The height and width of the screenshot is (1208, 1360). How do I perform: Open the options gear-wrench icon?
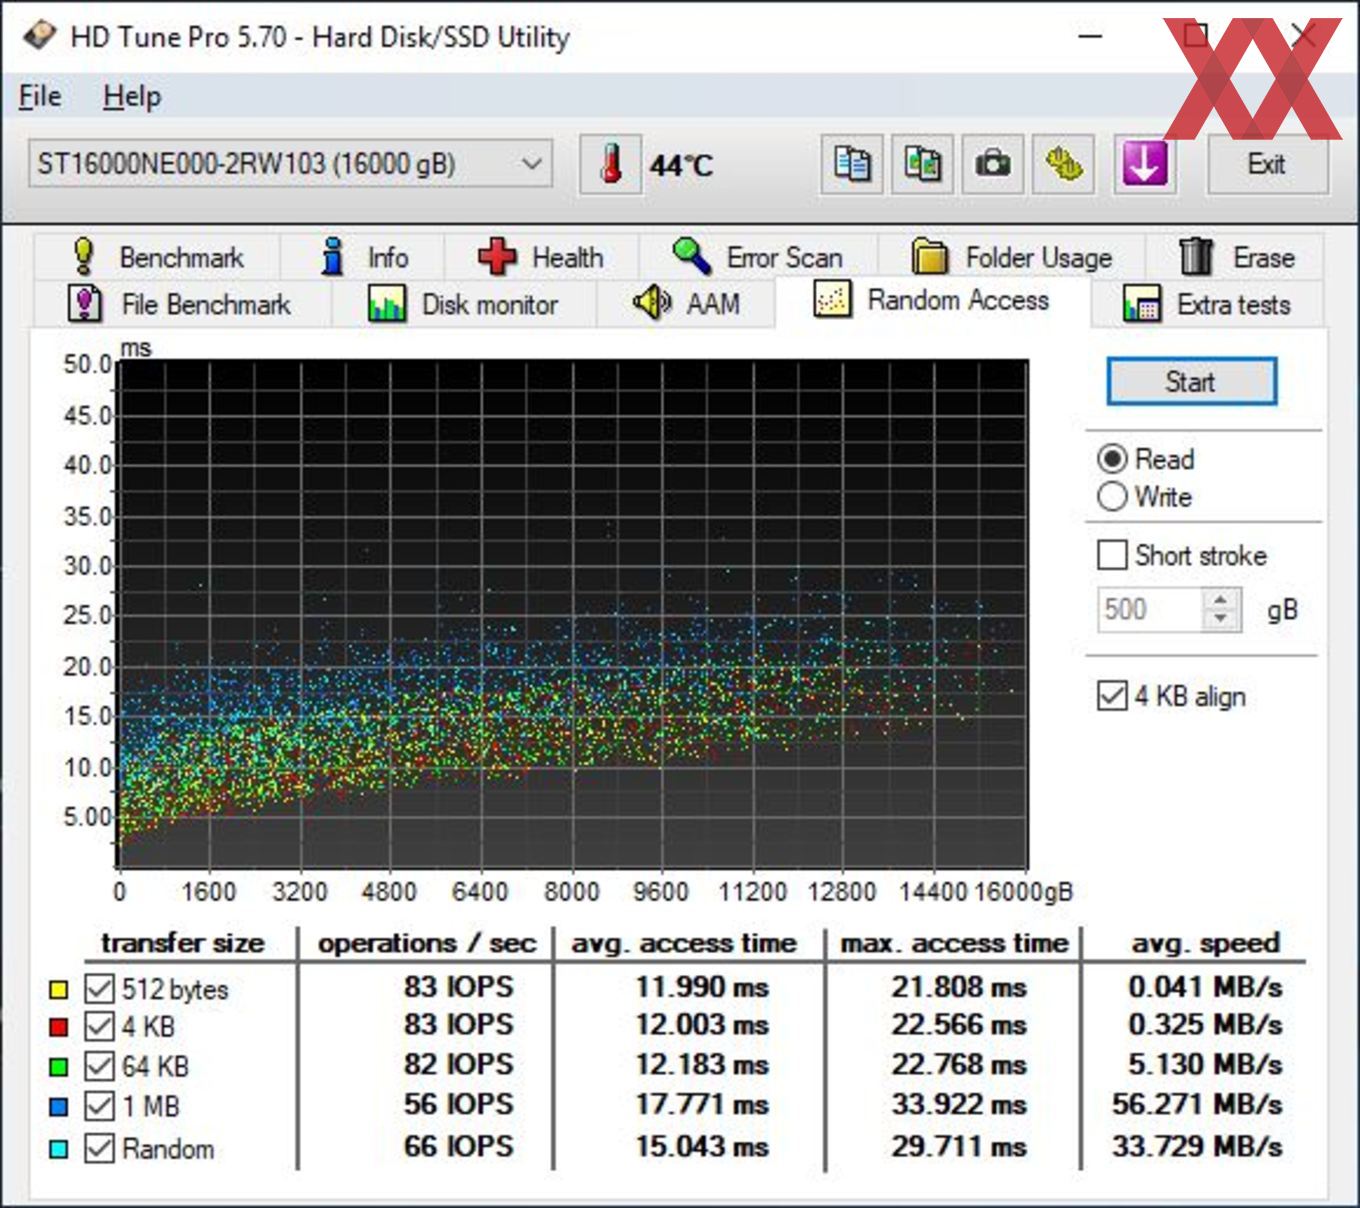(1063, 164)
